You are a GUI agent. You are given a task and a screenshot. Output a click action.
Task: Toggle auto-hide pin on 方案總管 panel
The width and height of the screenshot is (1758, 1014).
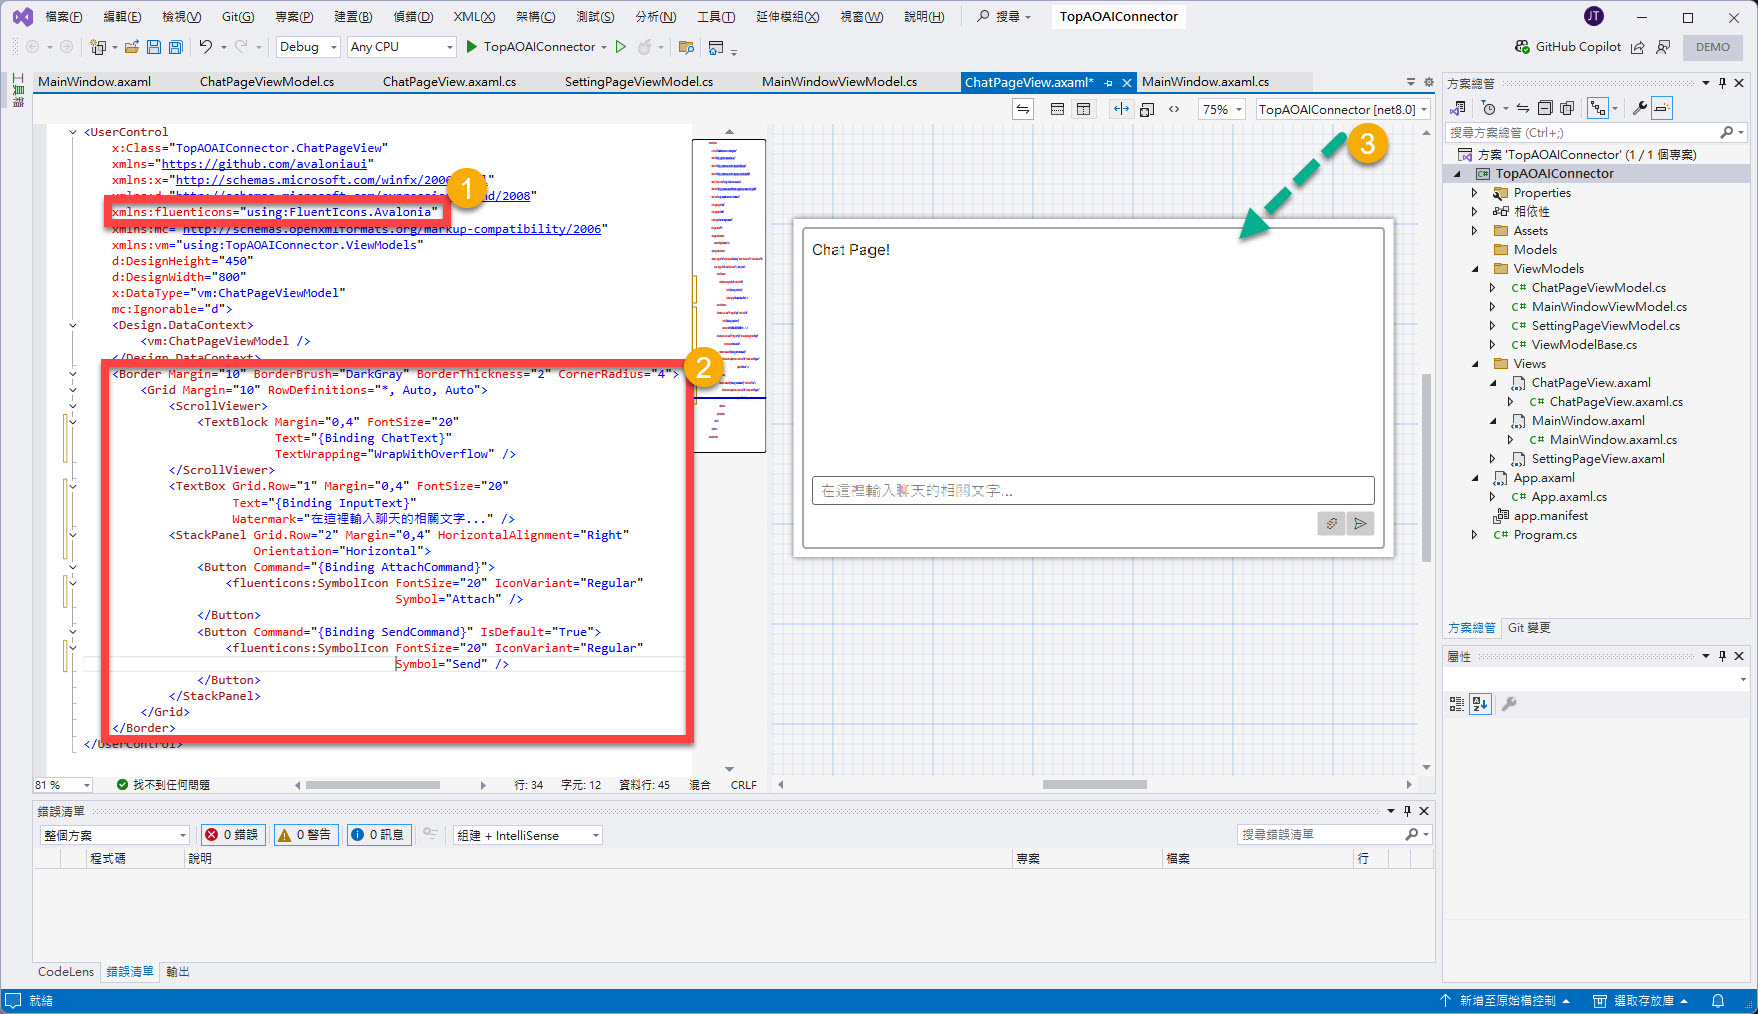pos(1723,83)
